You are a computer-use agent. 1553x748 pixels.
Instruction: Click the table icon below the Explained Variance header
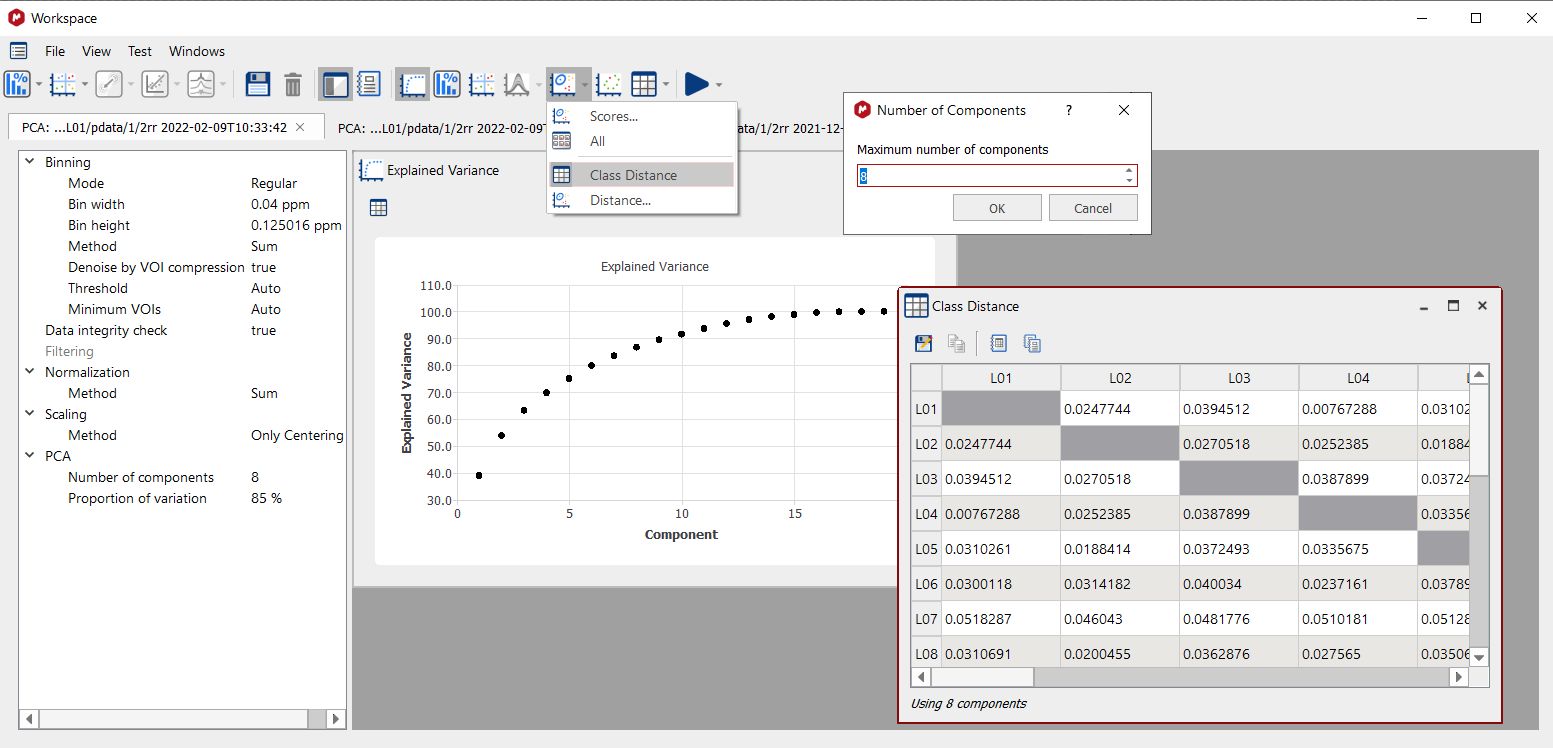[378, 208]
